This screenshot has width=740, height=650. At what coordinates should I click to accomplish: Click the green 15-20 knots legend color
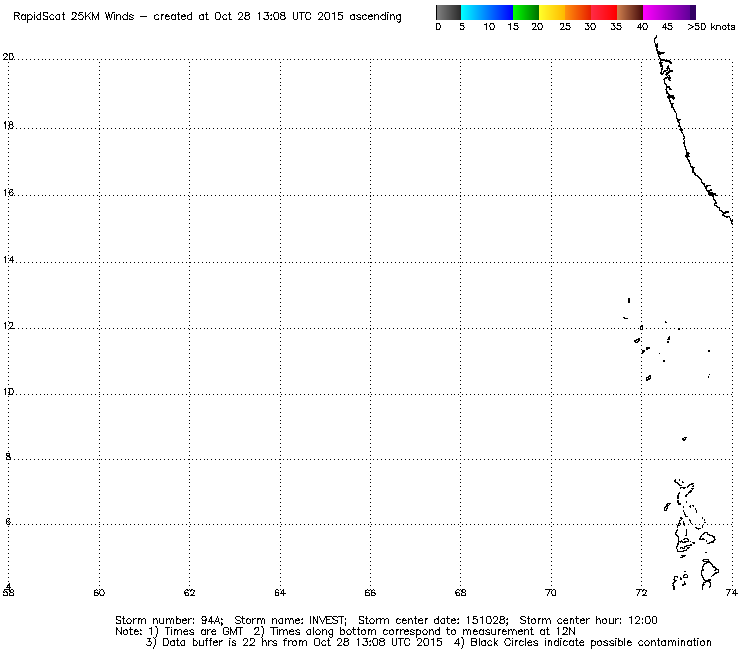tap(526, 12)
